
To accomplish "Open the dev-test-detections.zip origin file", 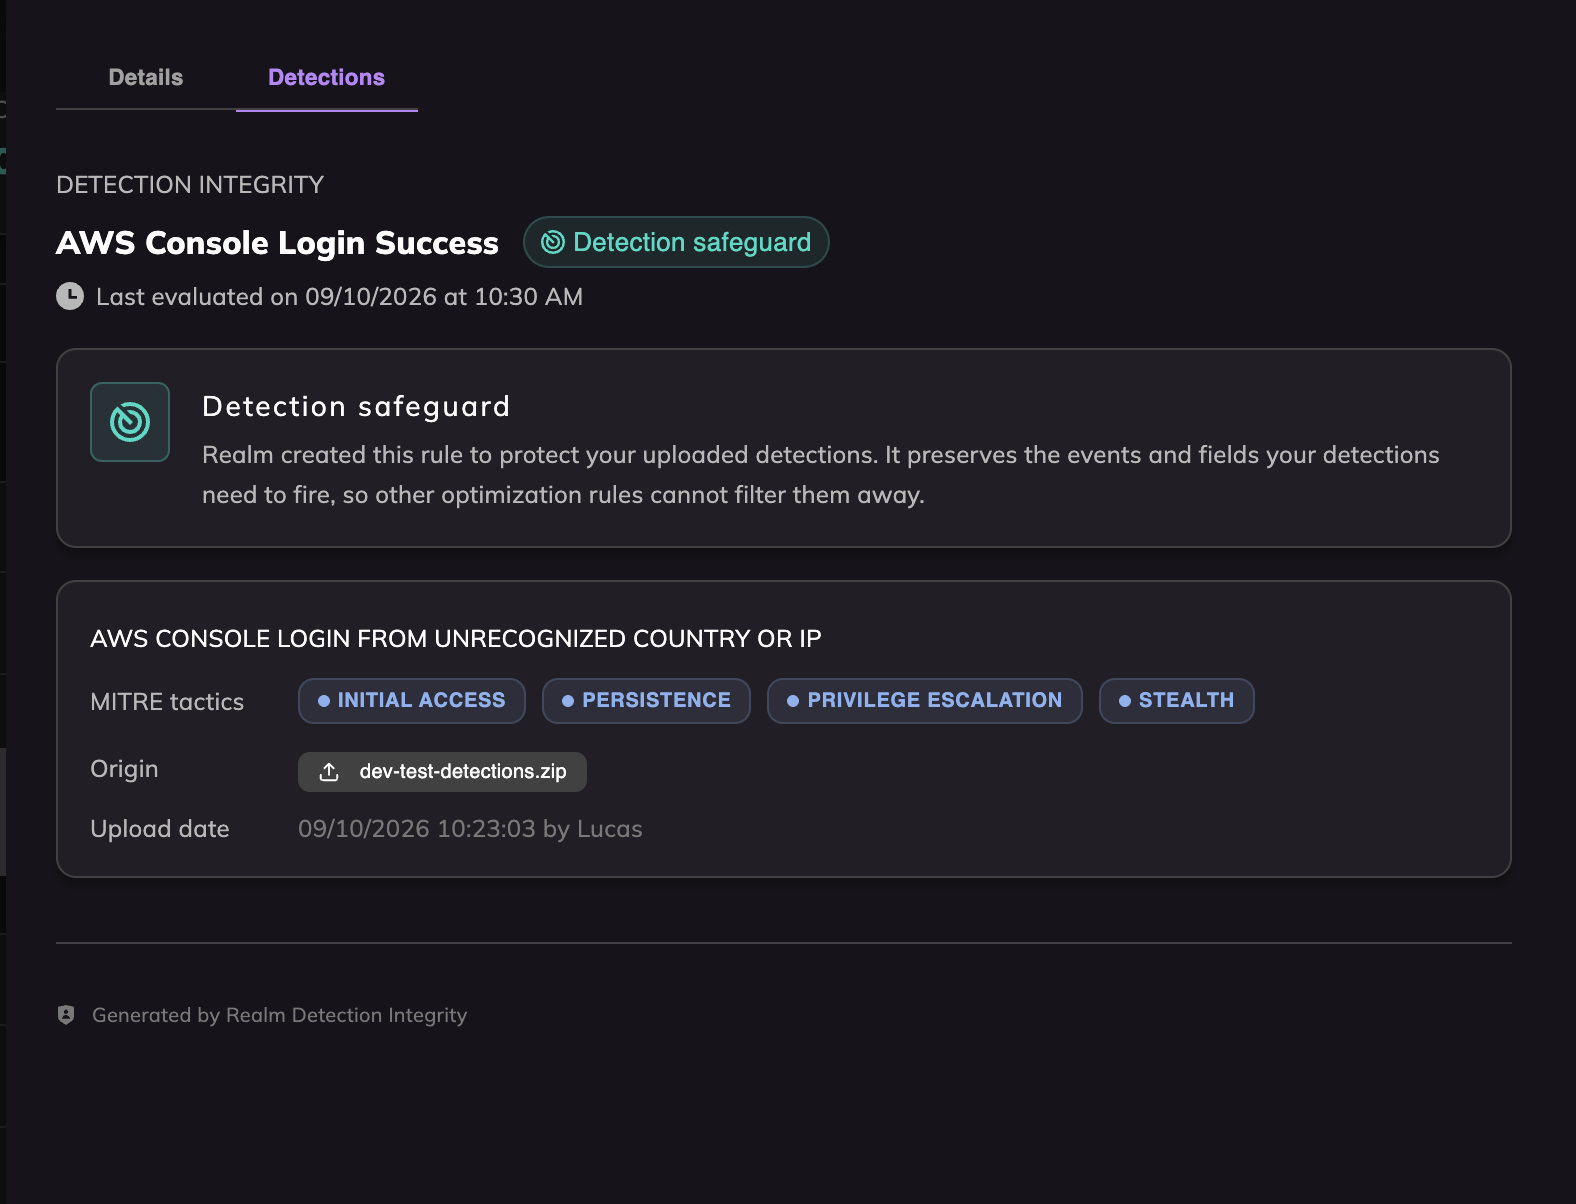I will pos(442,772).
